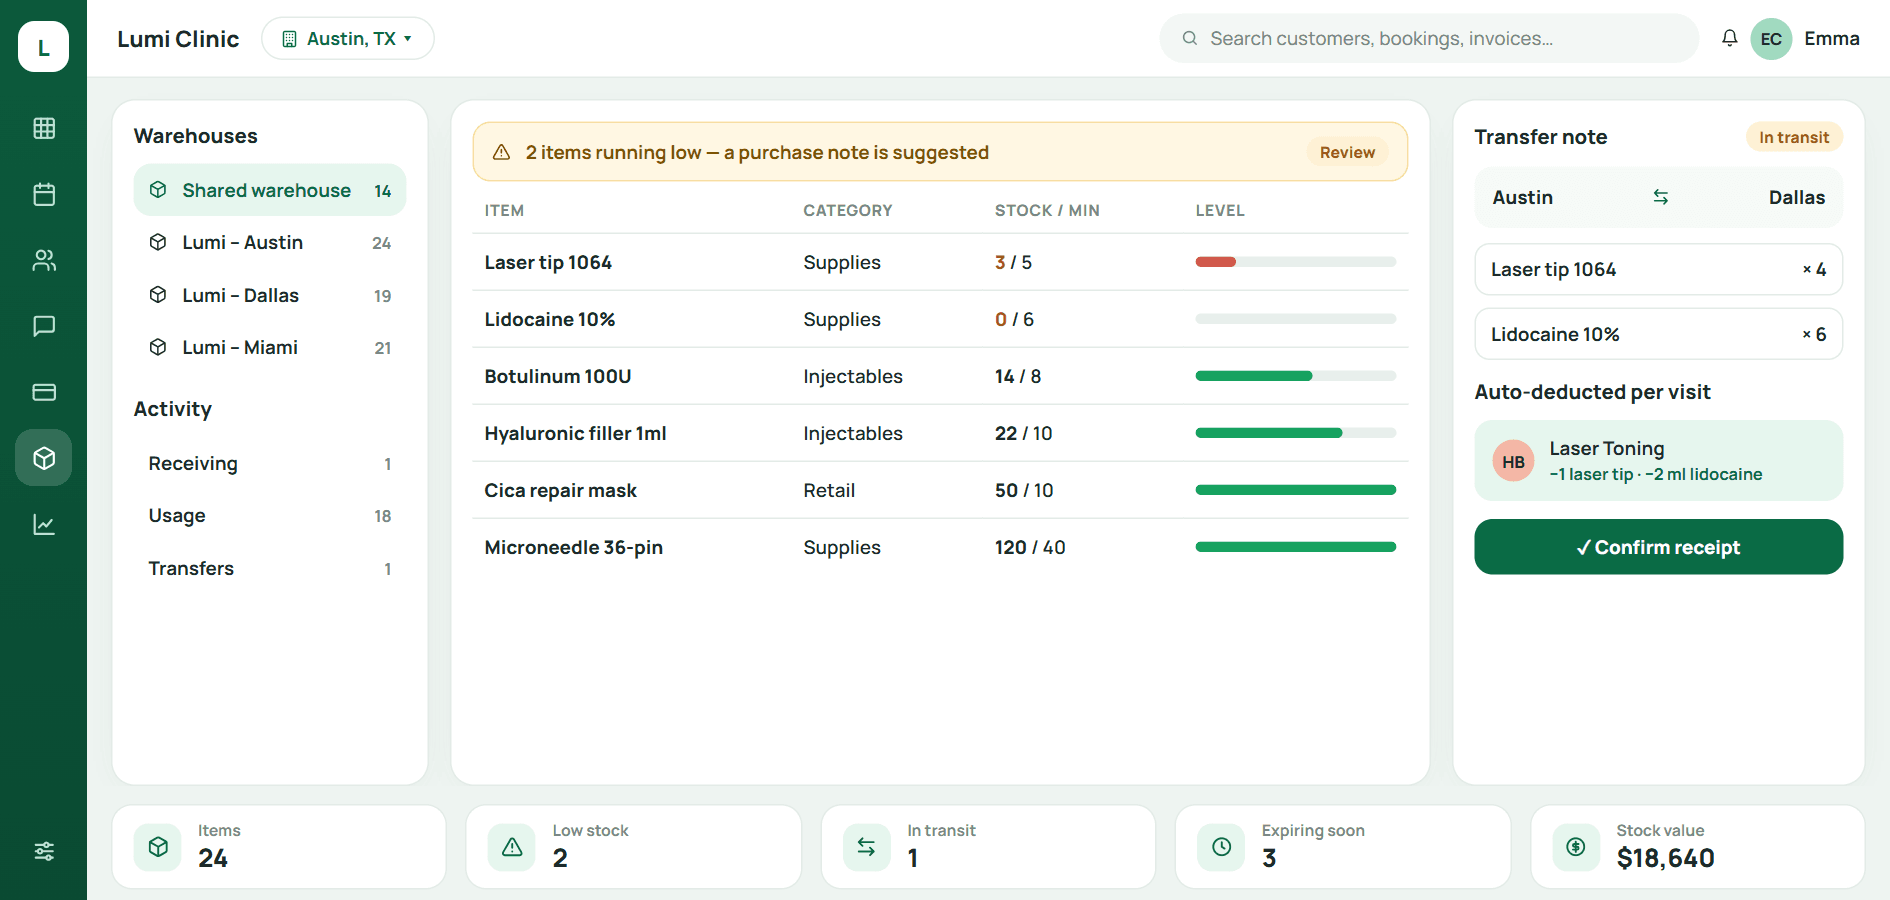
Task: Click the transfer icon in the In transit card
Action: click(x=866, y=847)
